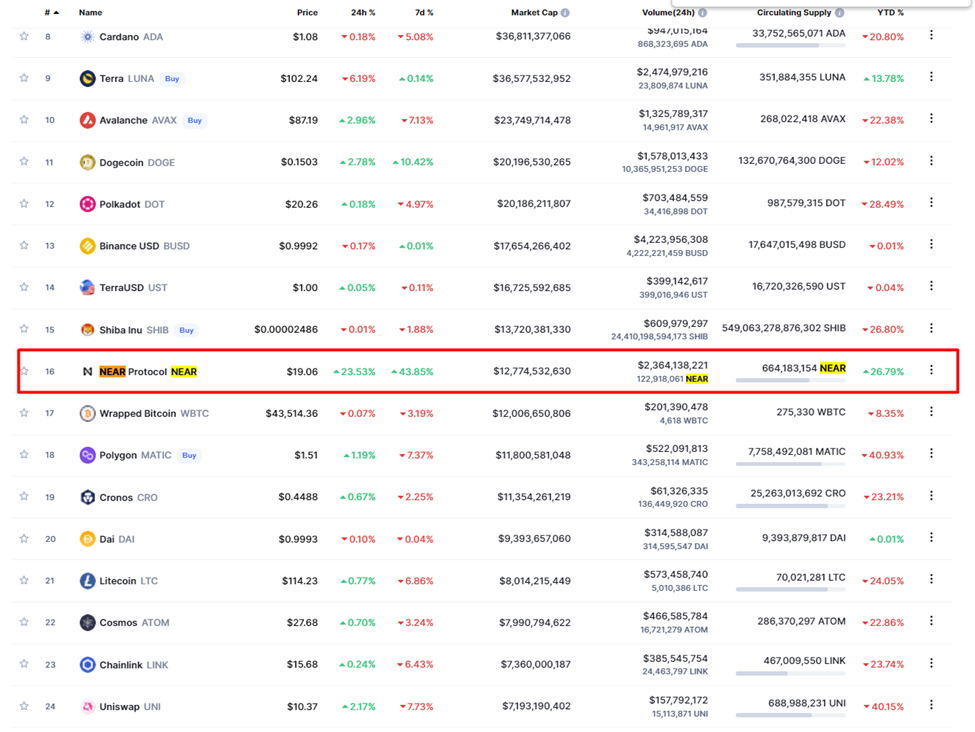Open the Uniswap logo icon
This screenshot has height=732, width=975.
(88, 707)
